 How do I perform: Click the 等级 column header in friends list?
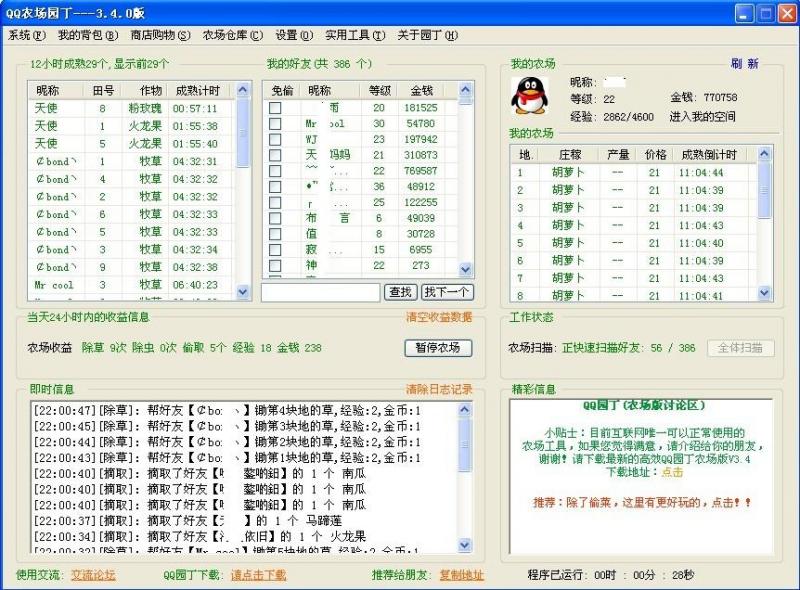pos(380,91)
